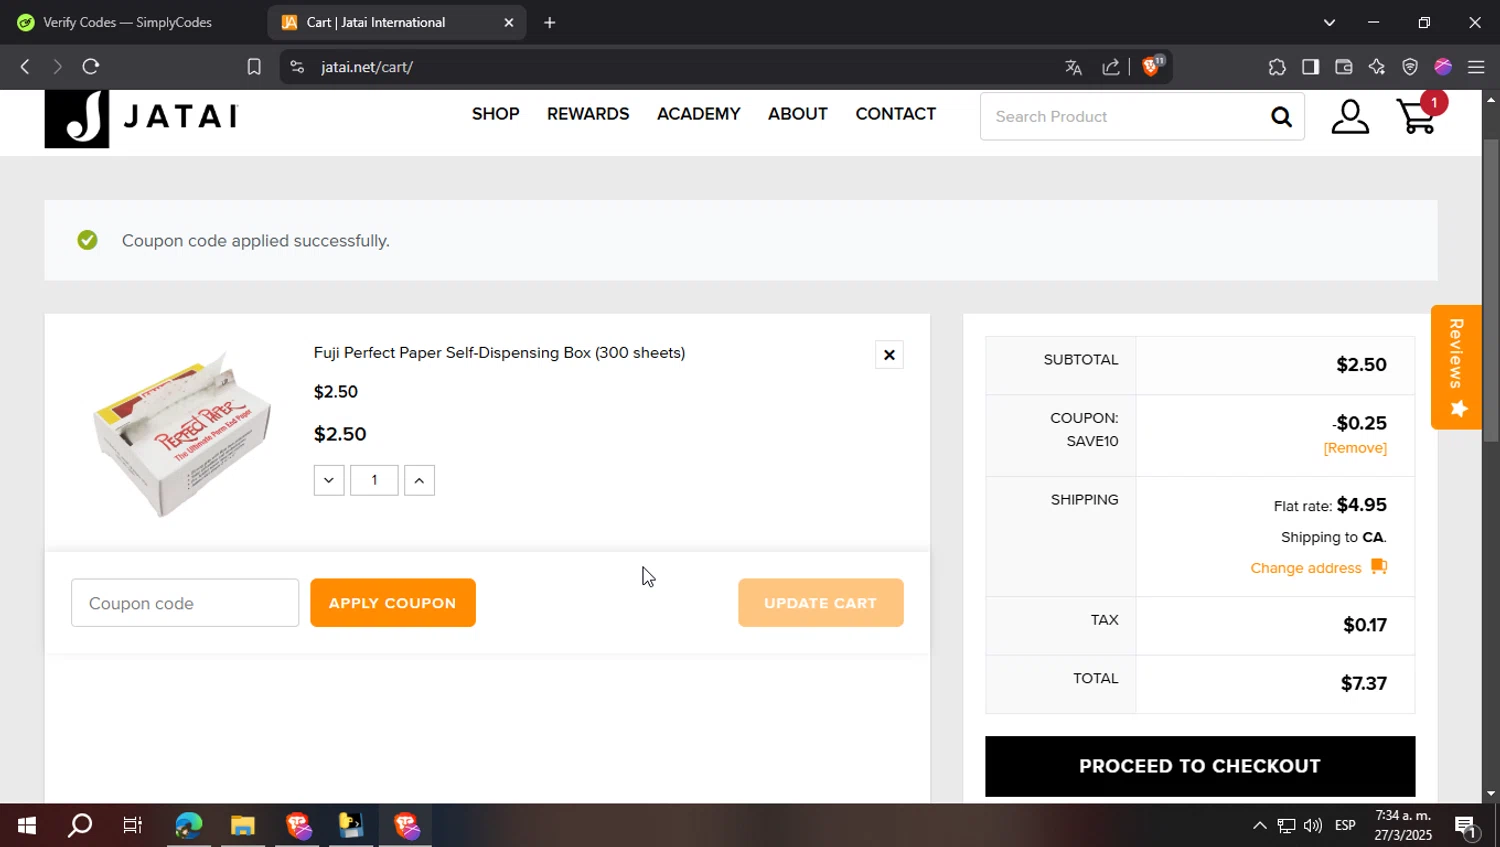1500x847 pixels.
Task: Decrease quantity with down arrow
Action: (329, 480)
